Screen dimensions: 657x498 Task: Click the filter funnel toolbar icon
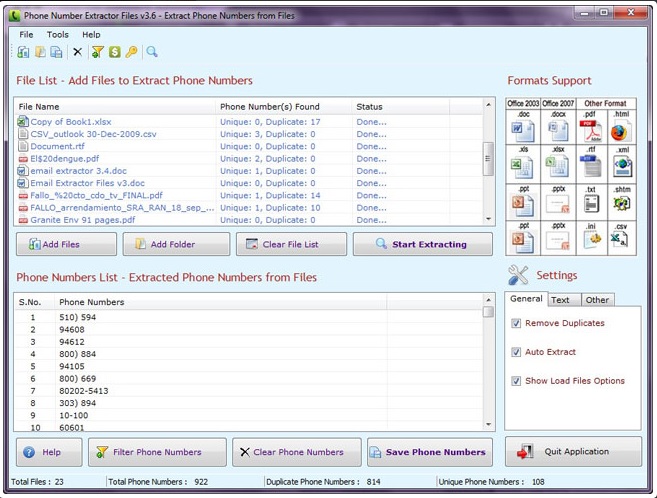[98, 52]
